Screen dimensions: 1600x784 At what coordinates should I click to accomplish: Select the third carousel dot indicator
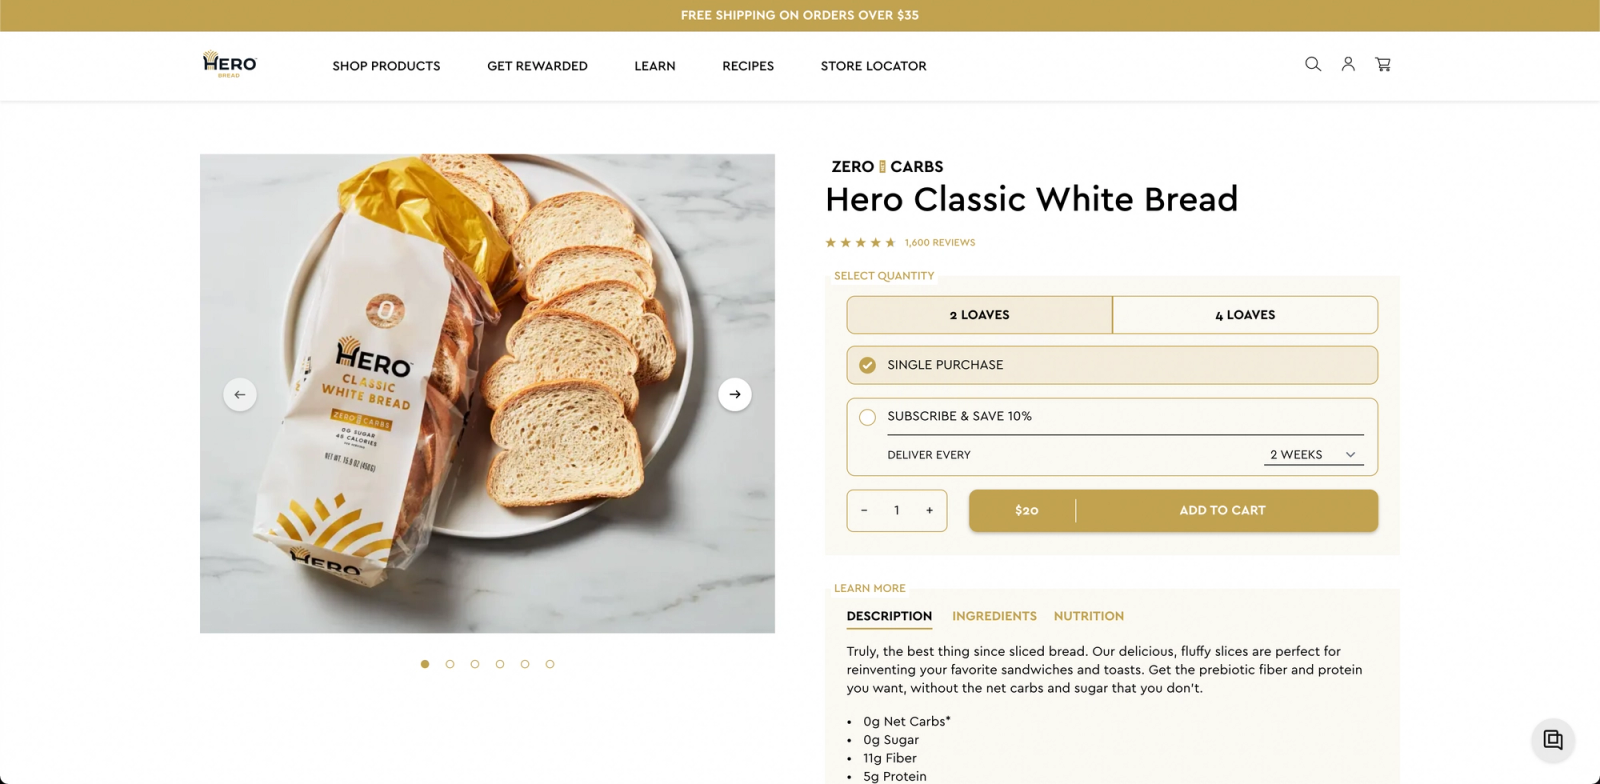coord(475,663)
